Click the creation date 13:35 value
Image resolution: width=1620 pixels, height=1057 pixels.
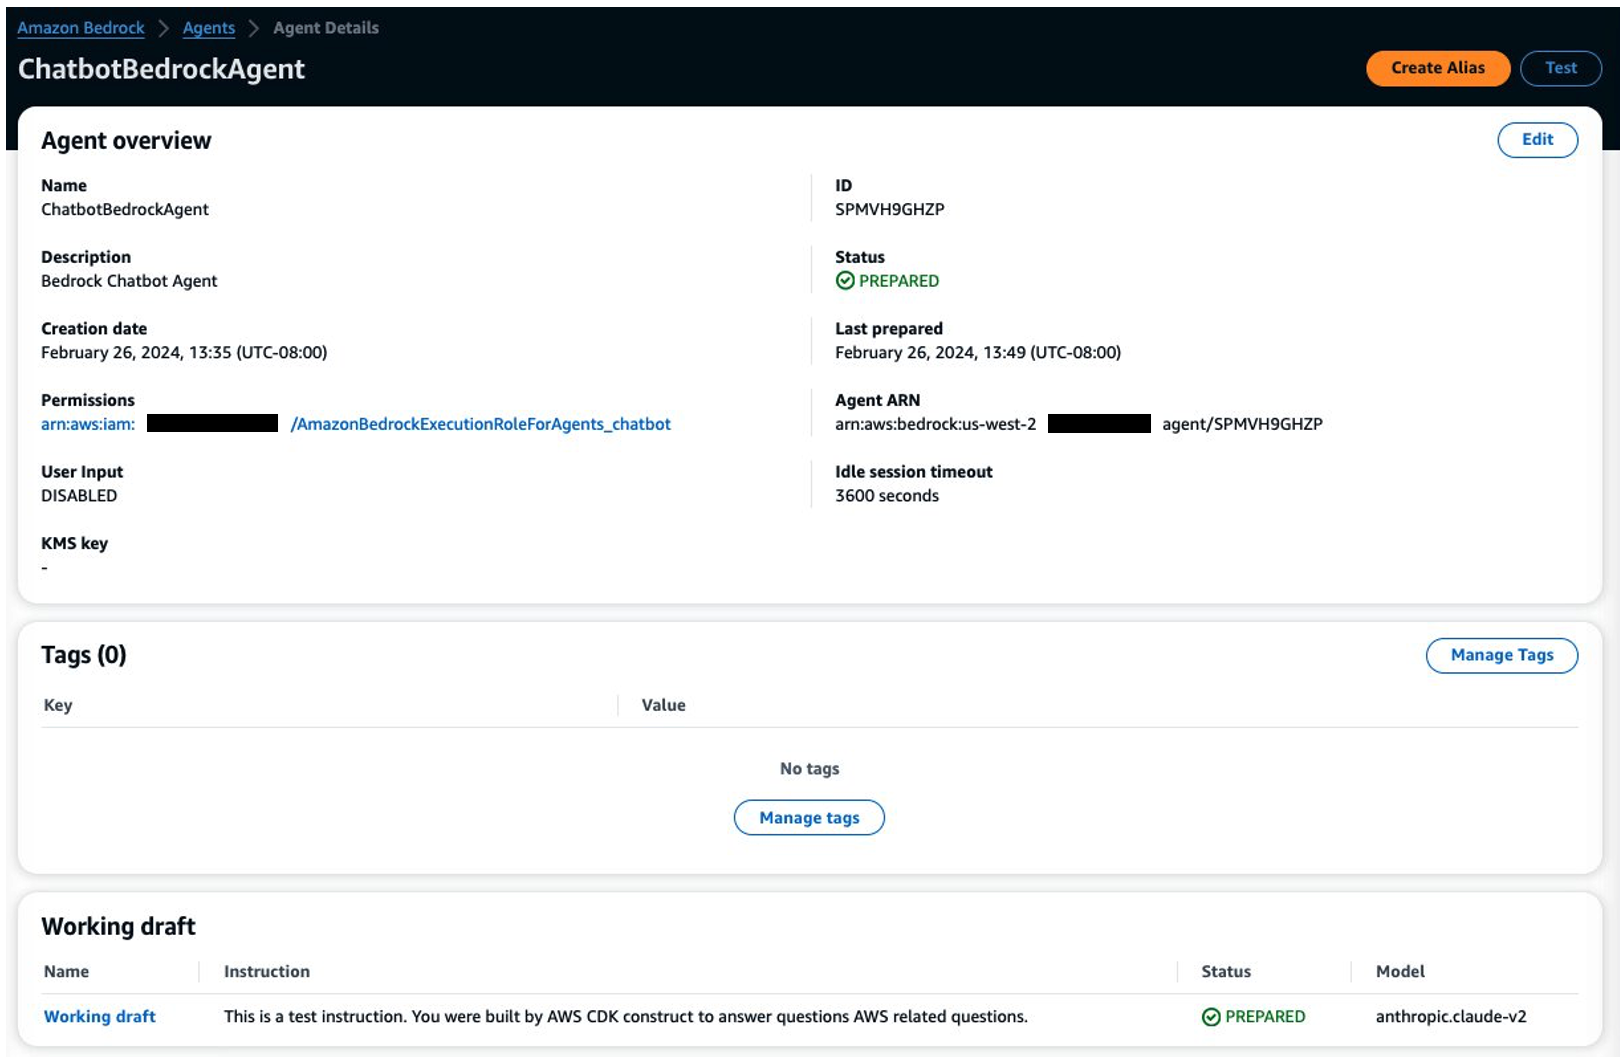coord(184,352)
